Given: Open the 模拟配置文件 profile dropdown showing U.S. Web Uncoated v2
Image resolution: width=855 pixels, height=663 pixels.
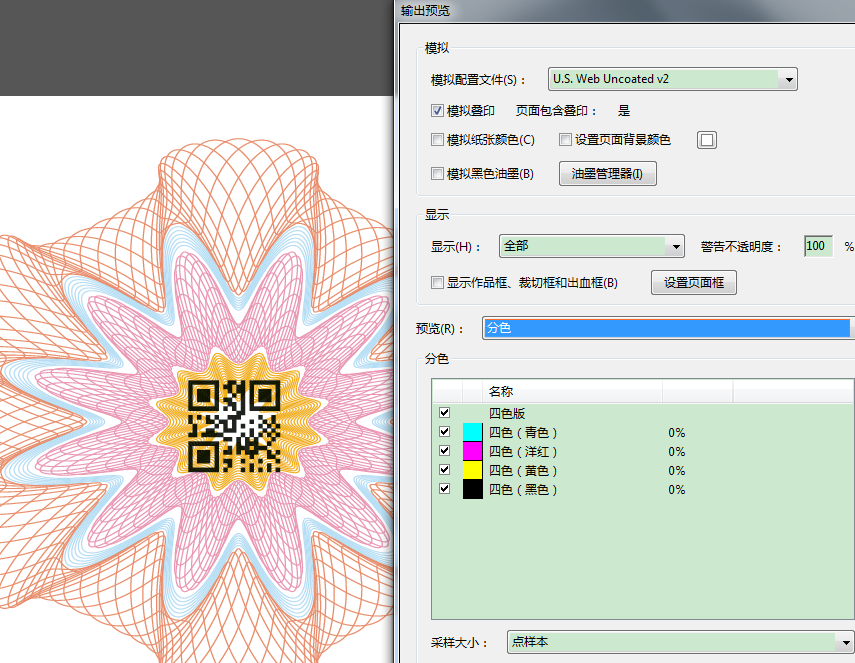Looking at the screenshot, I should click(x=789, y=79).
